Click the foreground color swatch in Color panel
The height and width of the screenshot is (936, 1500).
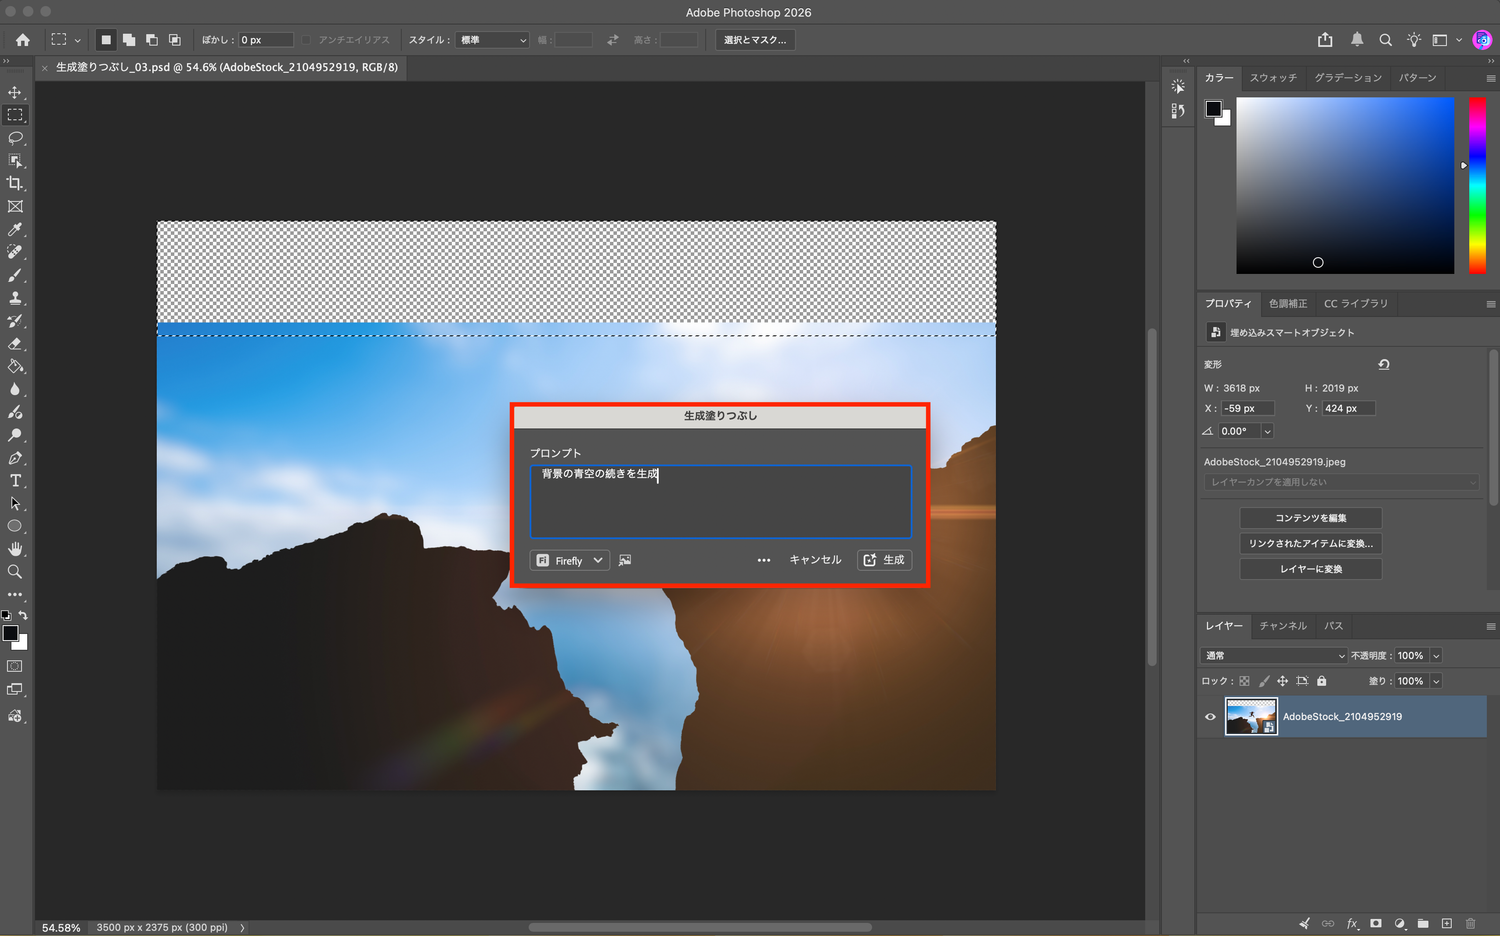coord(1214,109)
